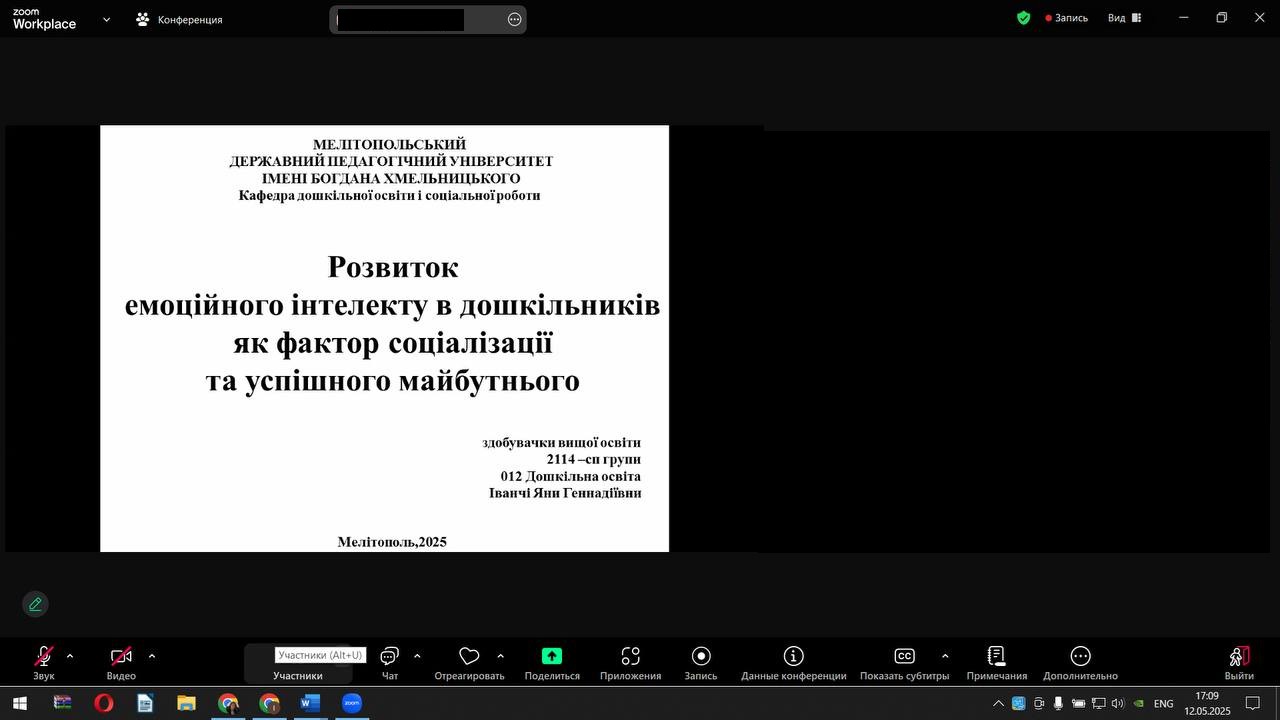This screenshot has height=720, width=1280.
Task: Open Данные конференции info icon
Action: tap(793, 656)
